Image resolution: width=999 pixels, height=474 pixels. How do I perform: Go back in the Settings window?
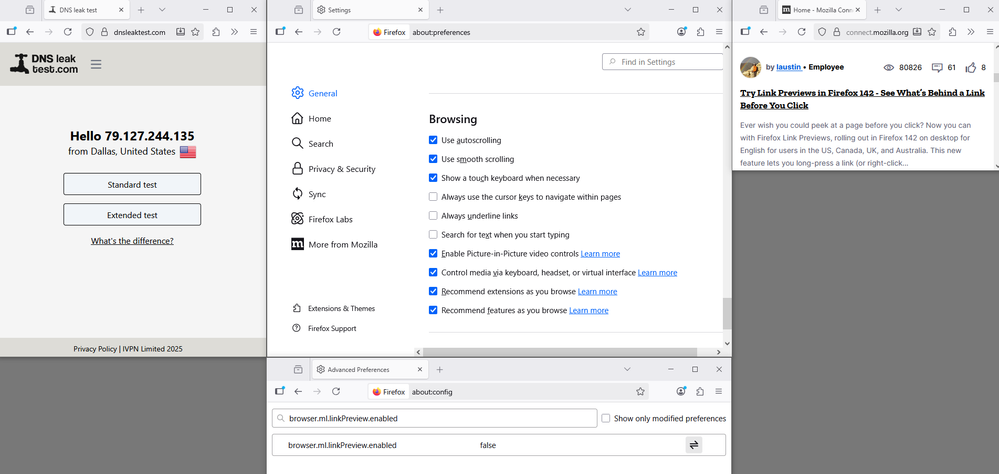[298, 32]
